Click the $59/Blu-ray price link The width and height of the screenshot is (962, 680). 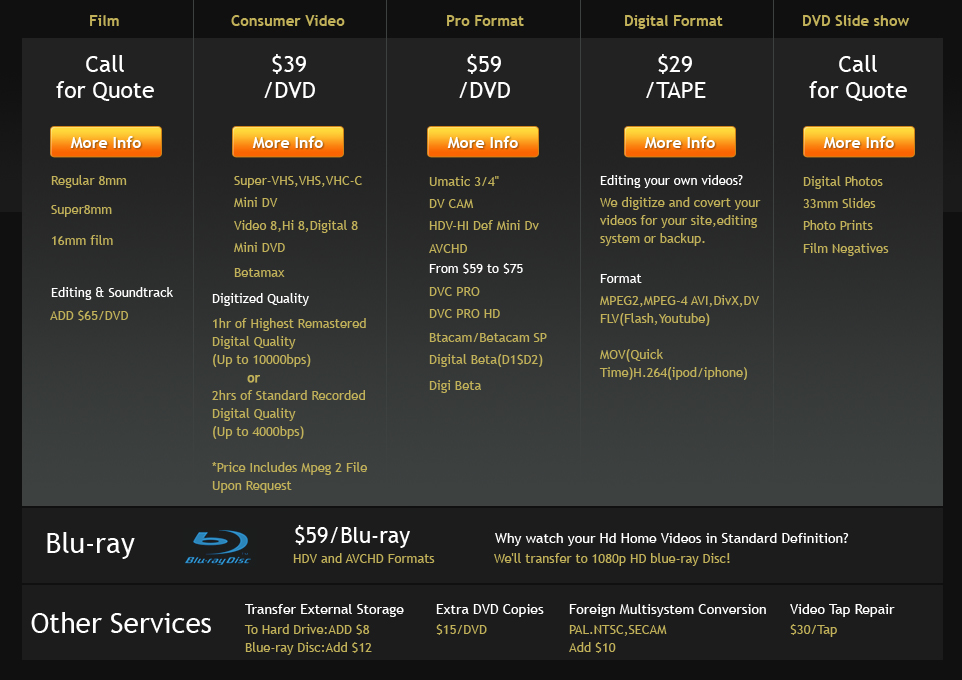pyautogui.click(x=351, y=535)
